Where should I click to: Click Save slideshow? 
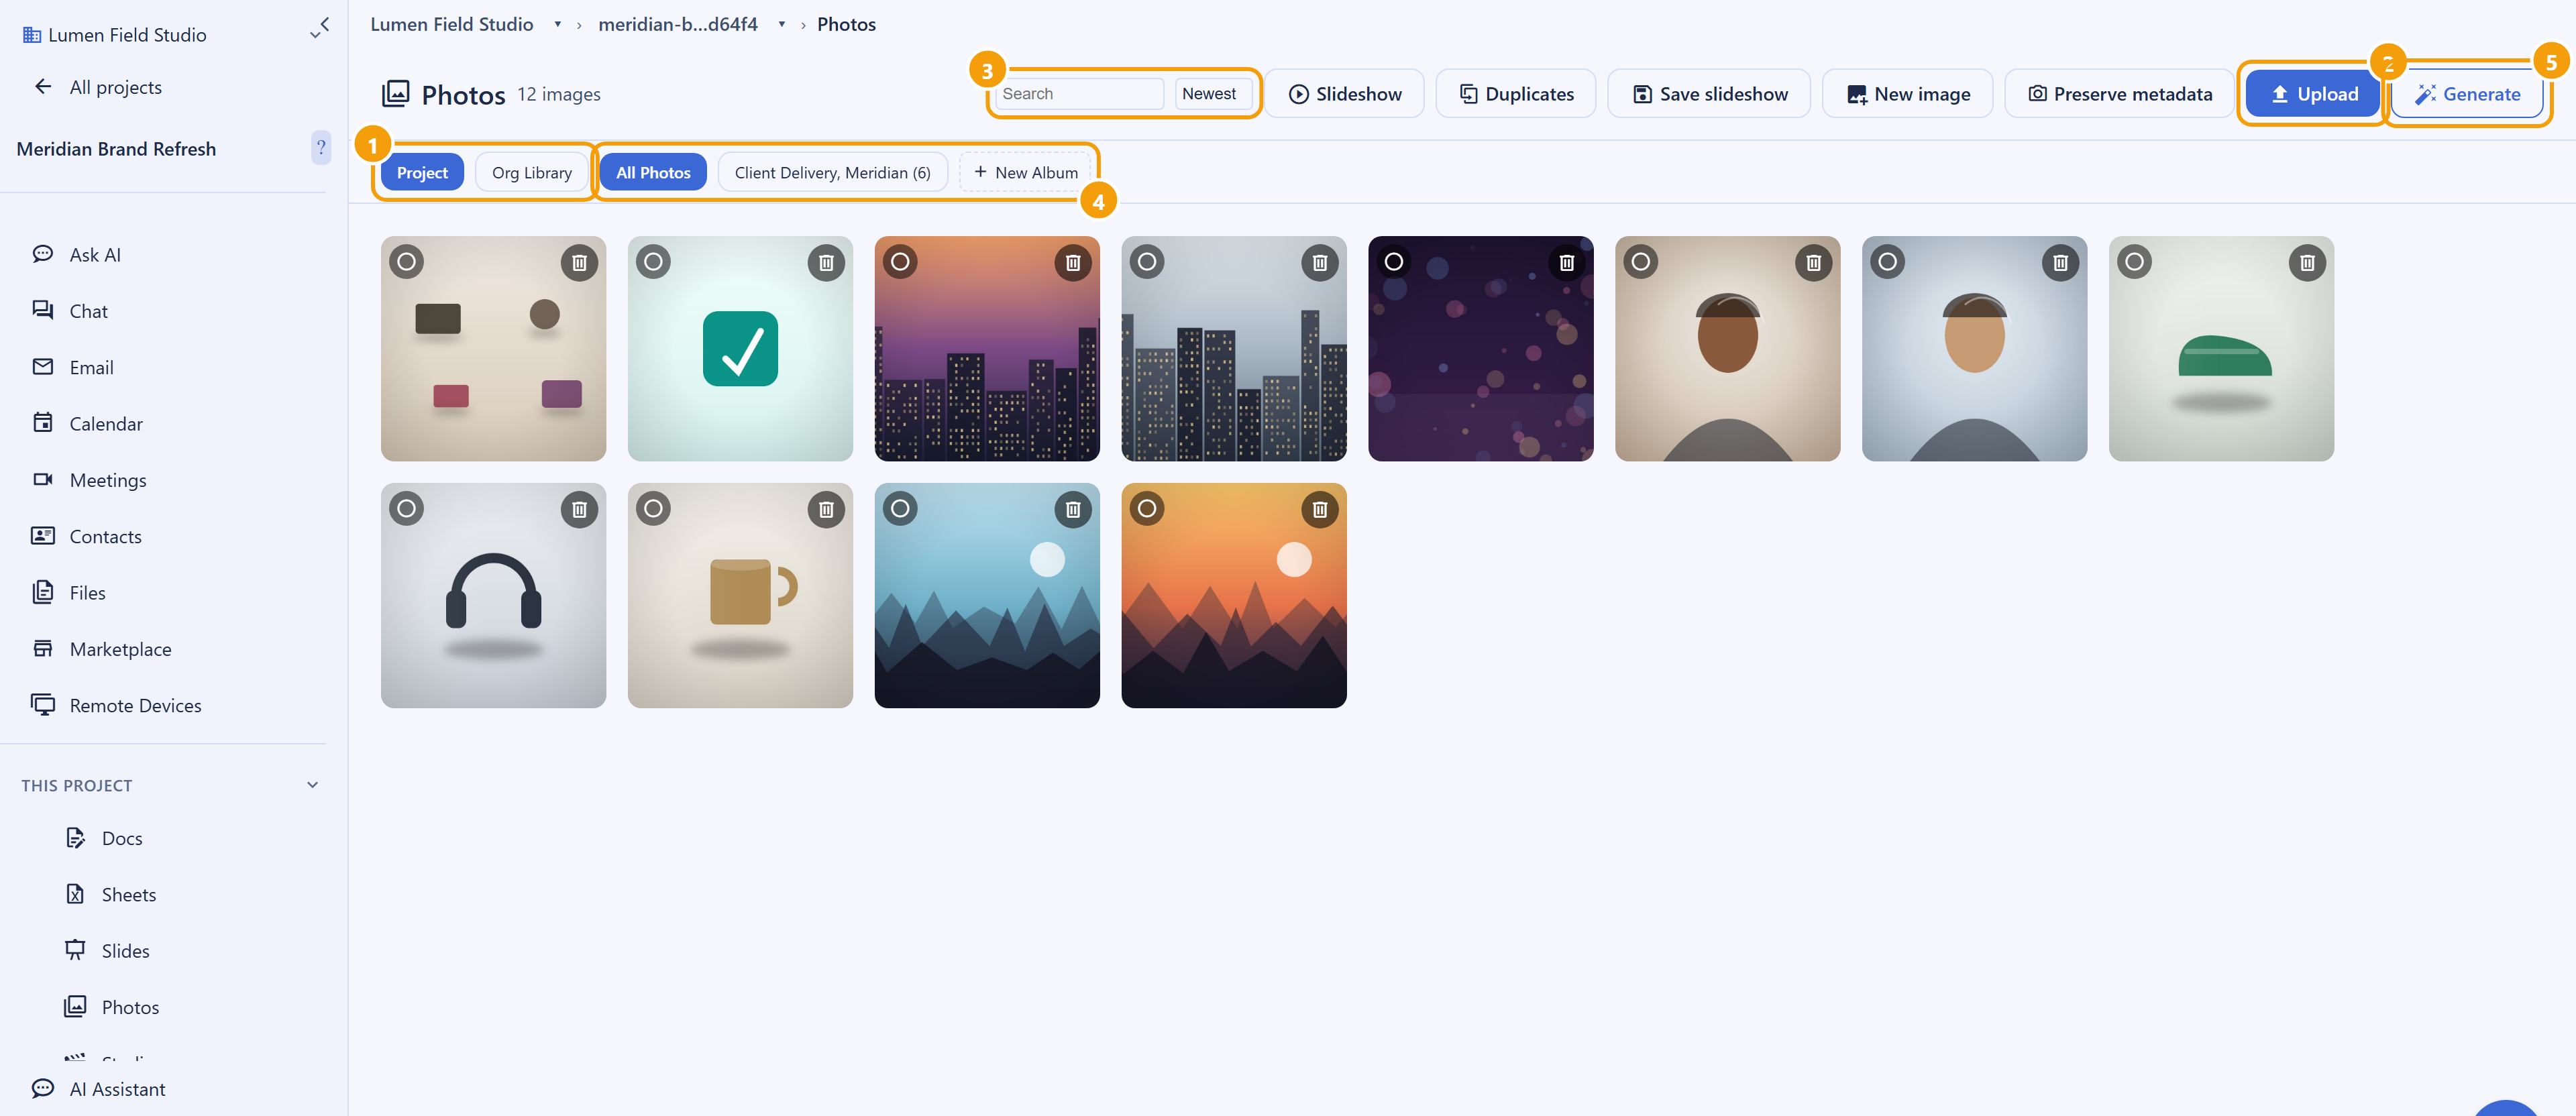pyautogui.click(x=1709, y=94)
